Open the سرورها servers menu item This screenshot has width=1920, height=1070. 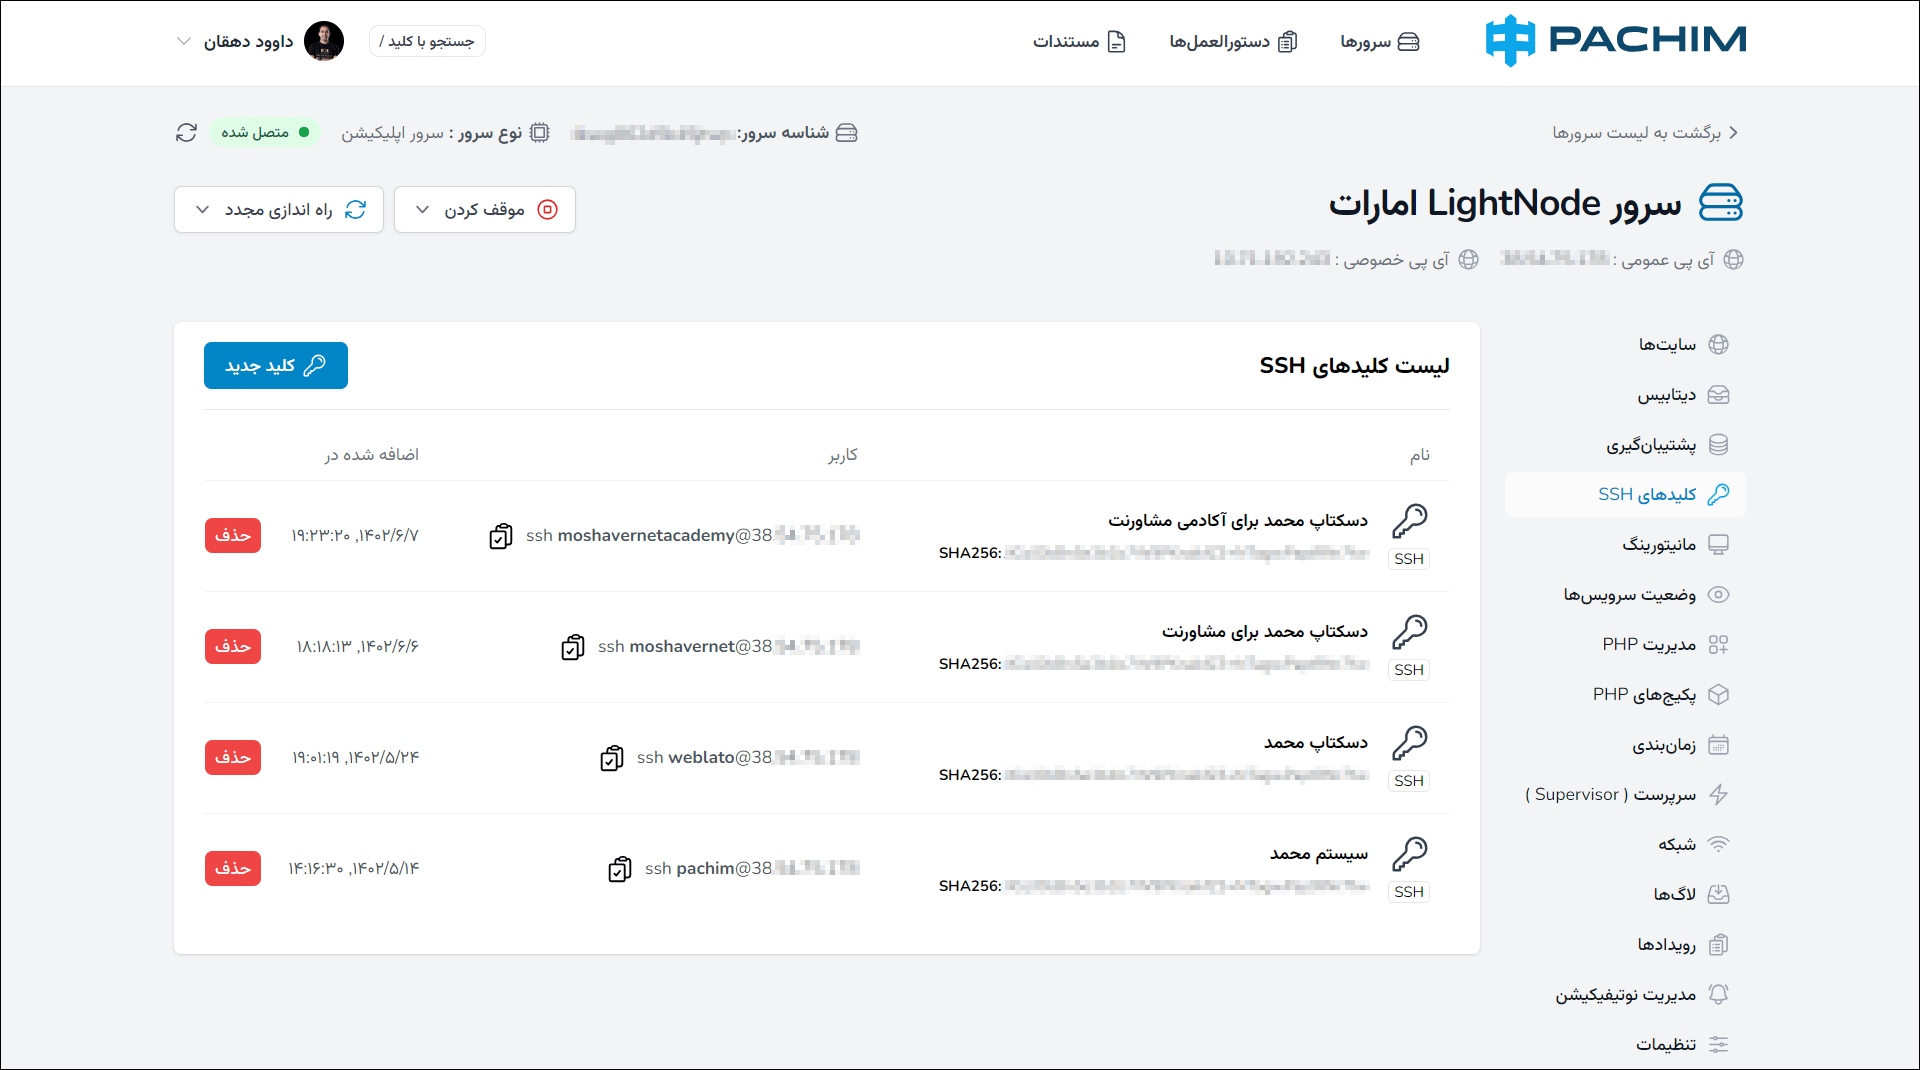click(x=1380, y=42)
